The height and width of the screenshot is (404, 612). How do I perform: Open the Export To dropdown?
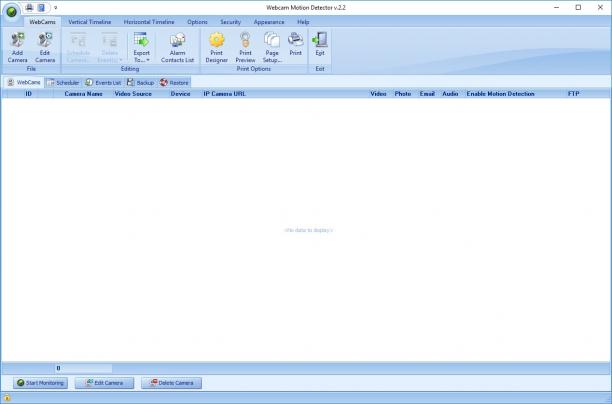[141, 48]
